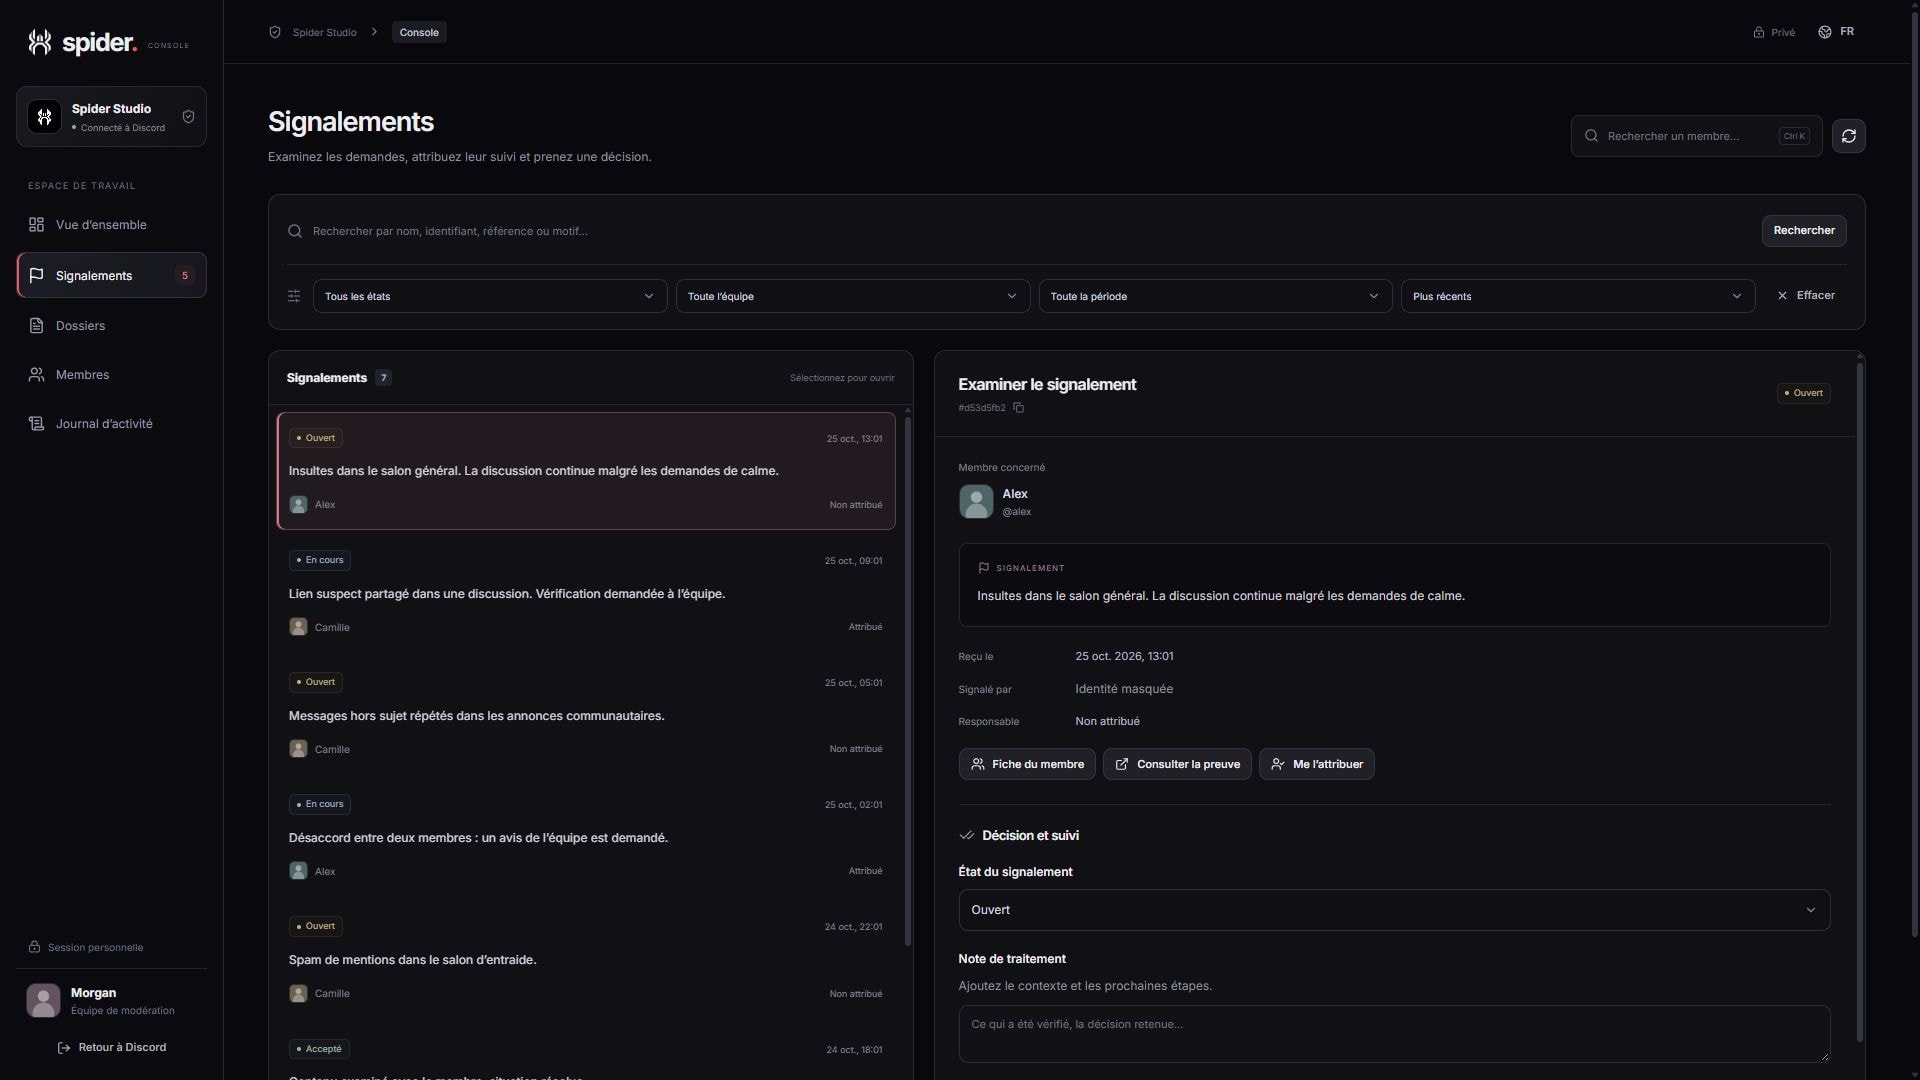The width and height of the screenshot is (1920, 1080).
Task: Click the Spider Studio breadcrumb link
Action: tap(324, 32)
